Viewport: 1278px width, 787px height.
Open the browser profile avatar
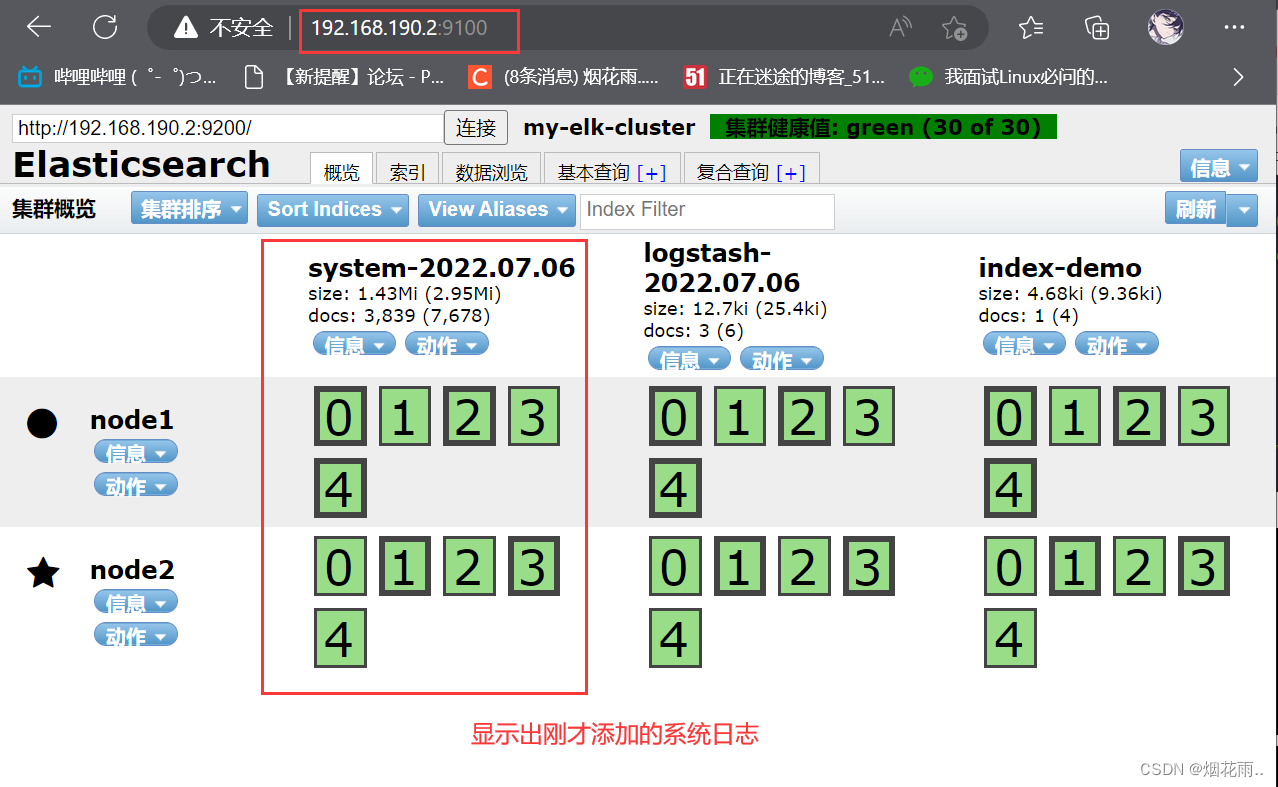pos(1165,27)
